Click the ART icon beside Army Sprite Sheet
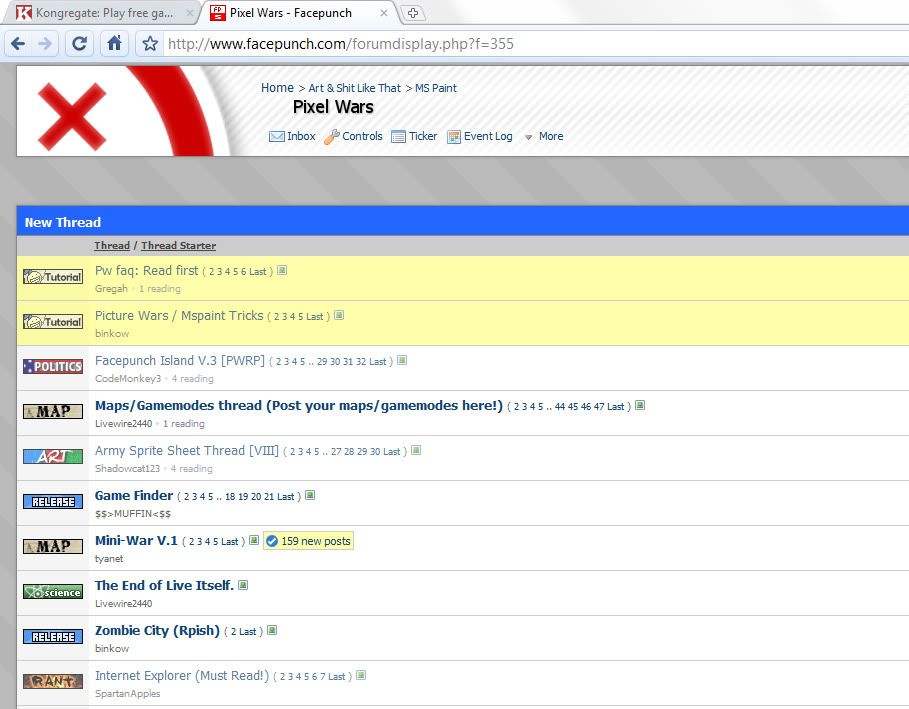The width and height of the screenshot is (909, 709). (x=53, y=457)
